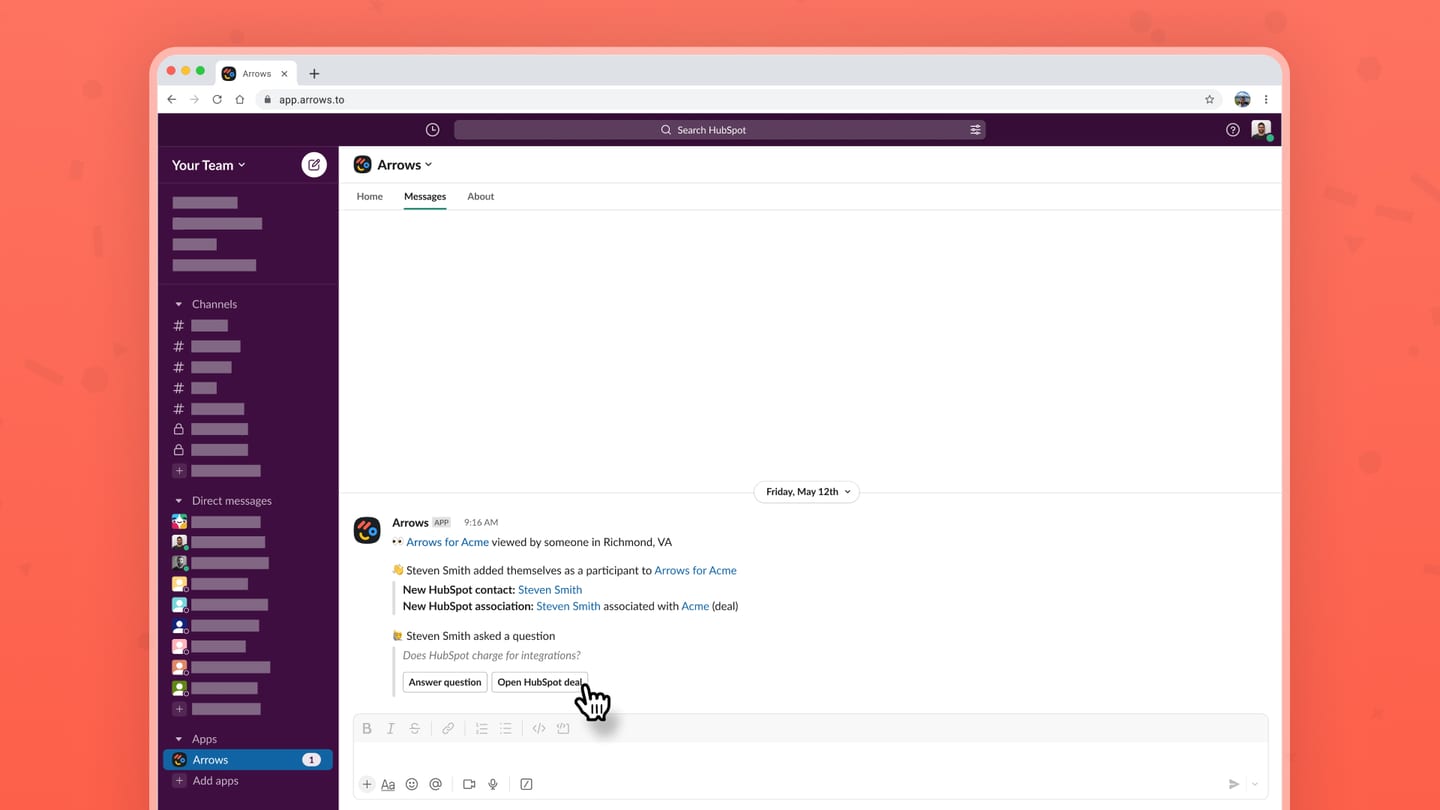This screenshot has width=1440, height=810.
Task: Insert a link using the link icon
Action: 448,729
